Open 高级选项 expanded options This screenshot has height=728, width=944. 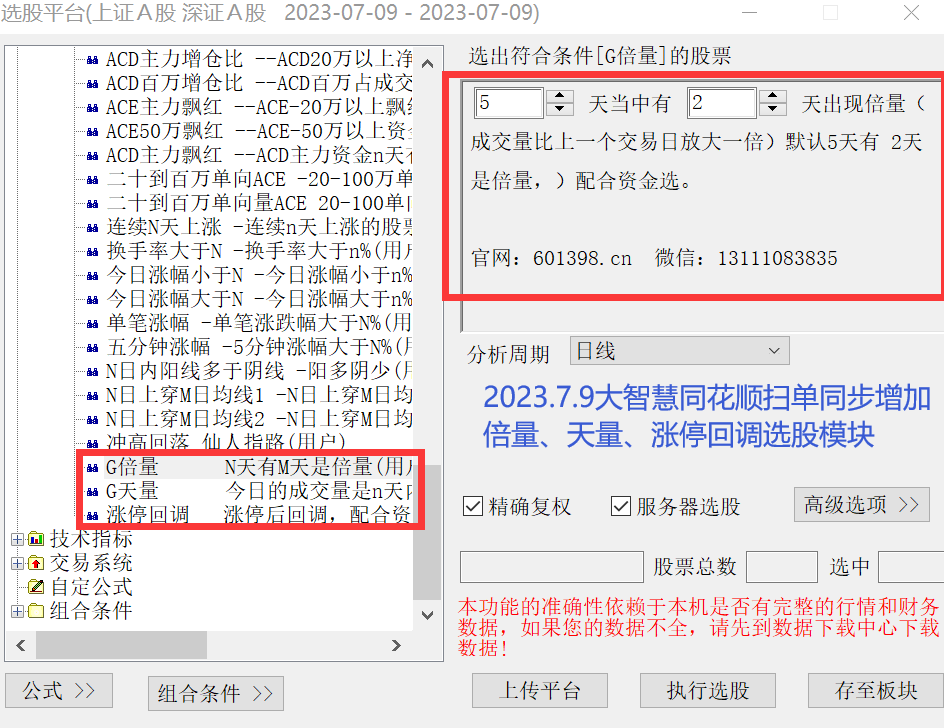point(862,505)
